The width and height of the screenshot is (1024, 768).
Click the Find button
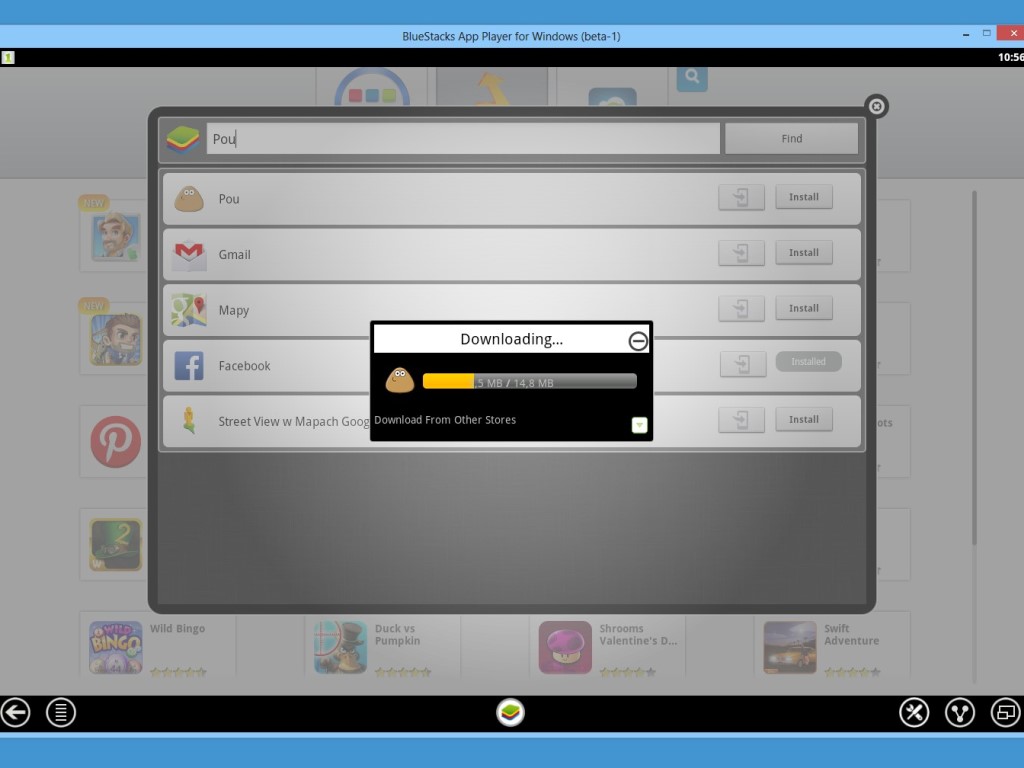[x=791, y=138]
